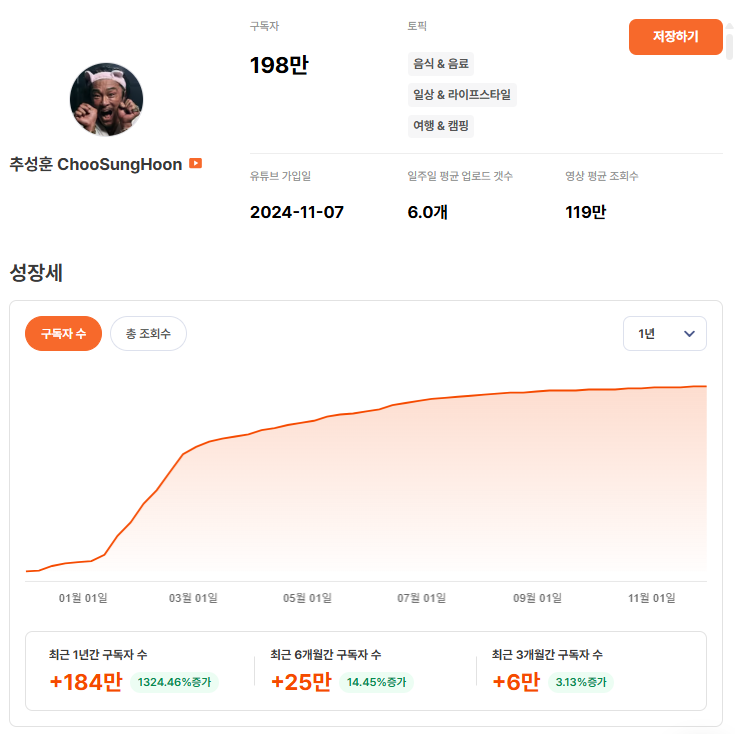Open the 1년 period dropdown
This screenshot has width=735, height=734.
click(x=664, y=334)
